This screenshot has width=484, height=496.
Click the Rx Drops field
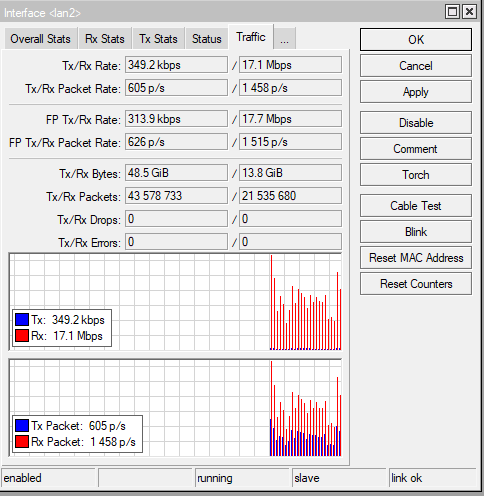290,219
